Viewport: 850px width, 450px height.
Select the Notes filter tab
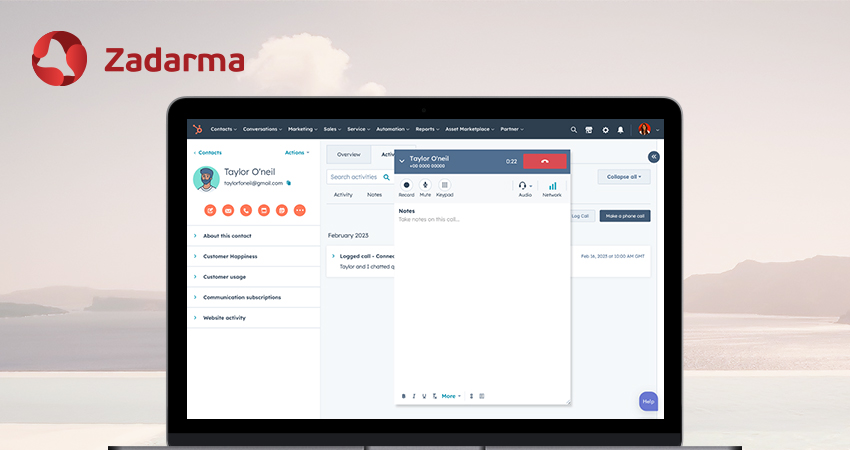click(375, 195)
